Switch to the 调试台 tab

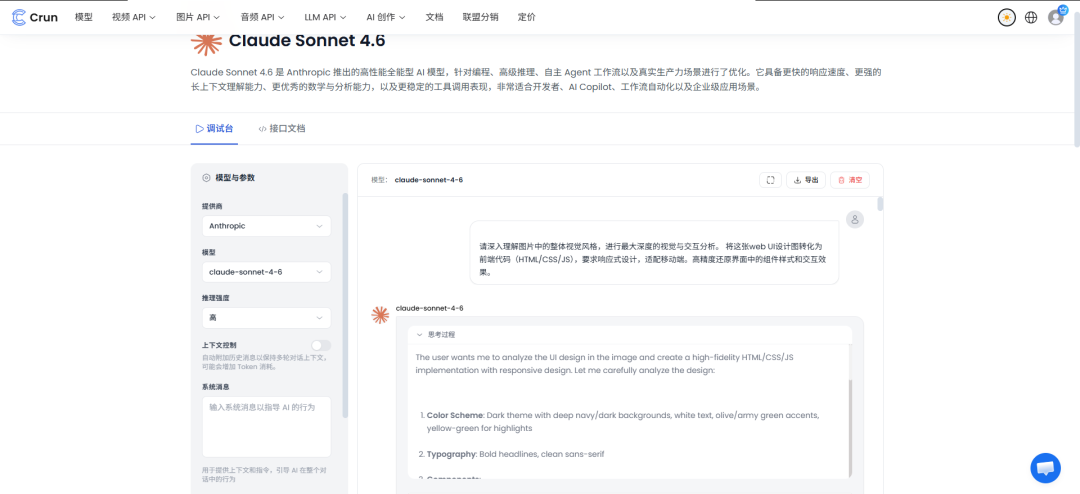click(x=214, y=129)
